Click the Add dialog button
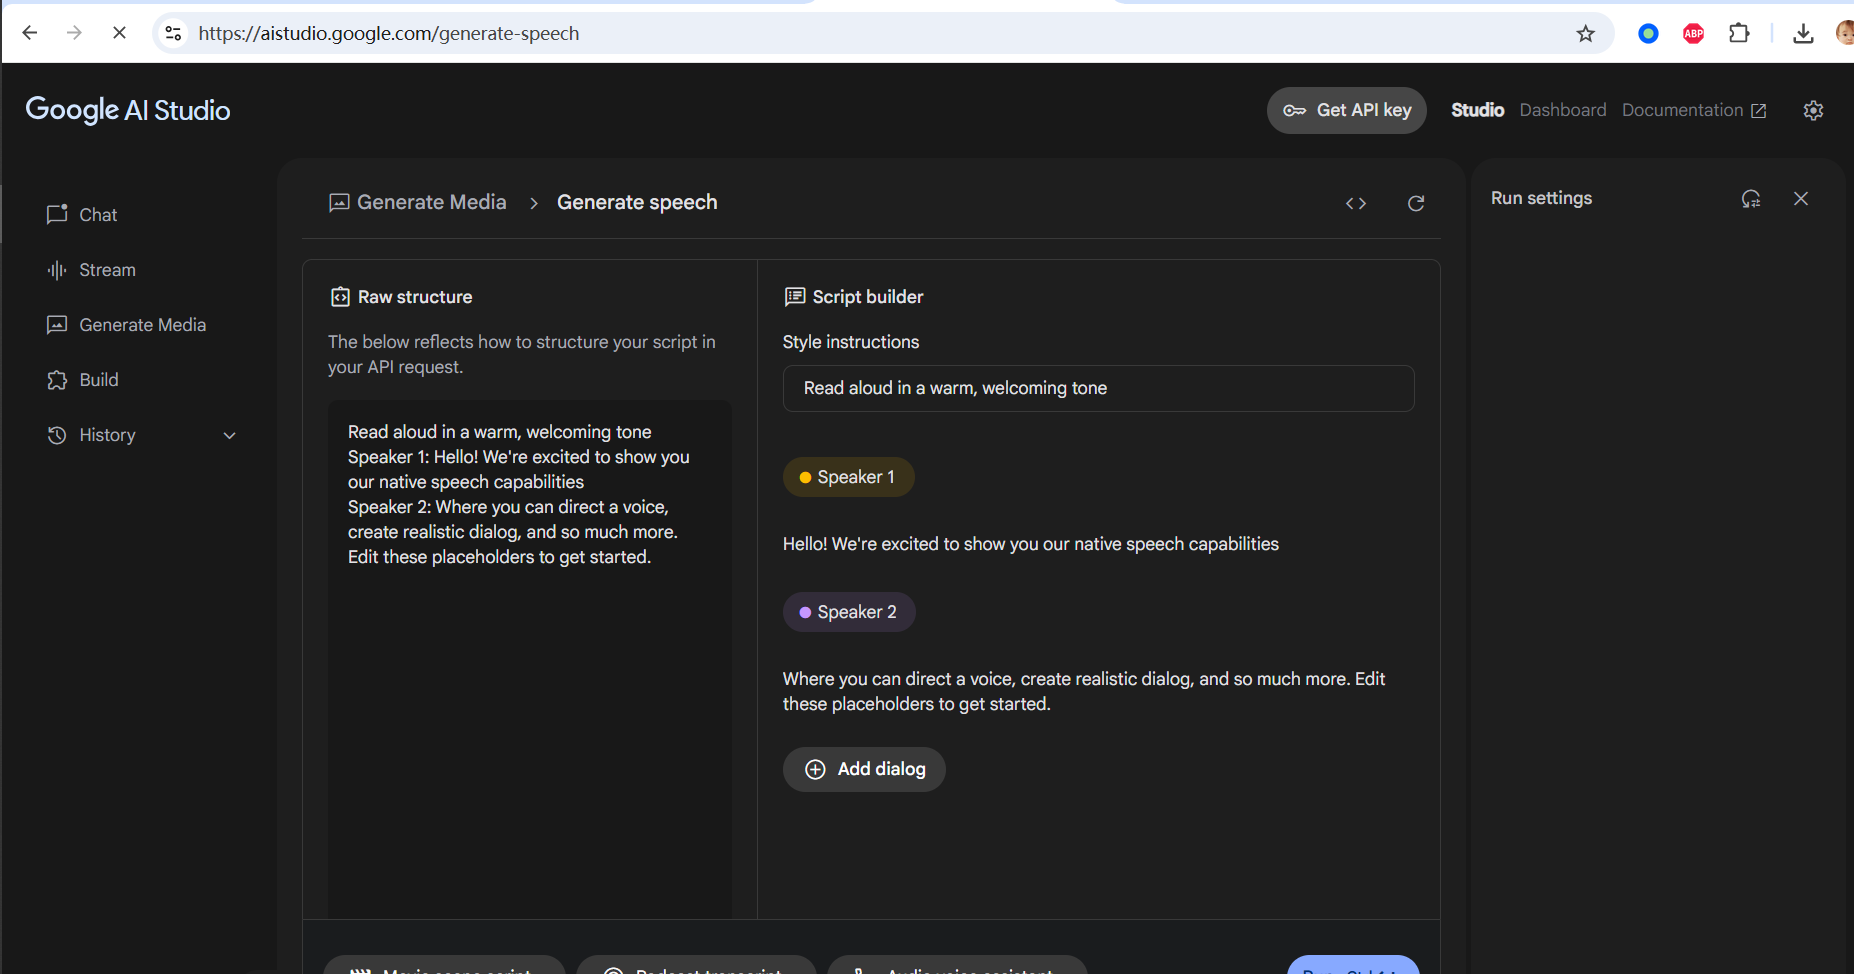 pyautogui.click(x=864, y=769)
